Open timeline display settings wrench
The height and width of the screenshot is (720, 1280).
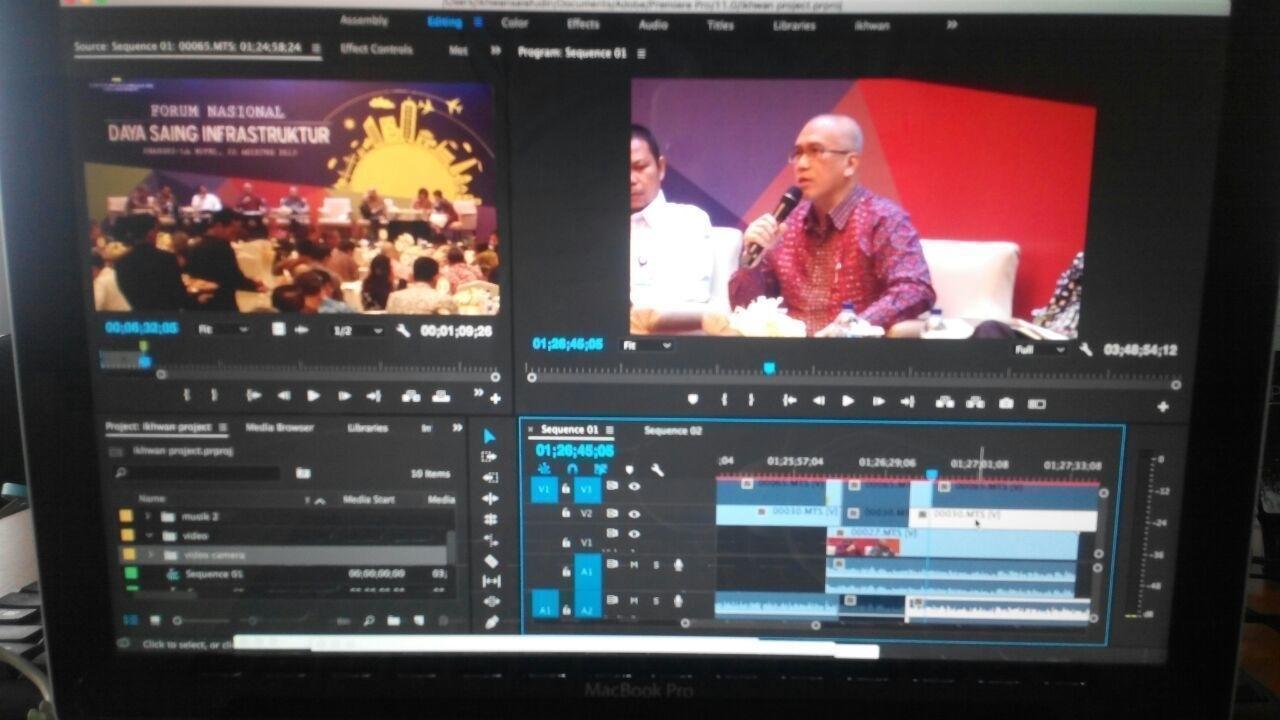[657, 469]
